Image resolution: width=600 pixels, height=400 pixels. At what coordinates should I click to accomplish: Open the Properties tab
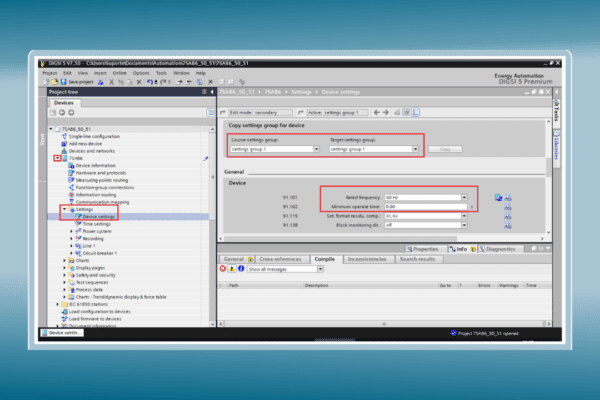tap(424, 248)
